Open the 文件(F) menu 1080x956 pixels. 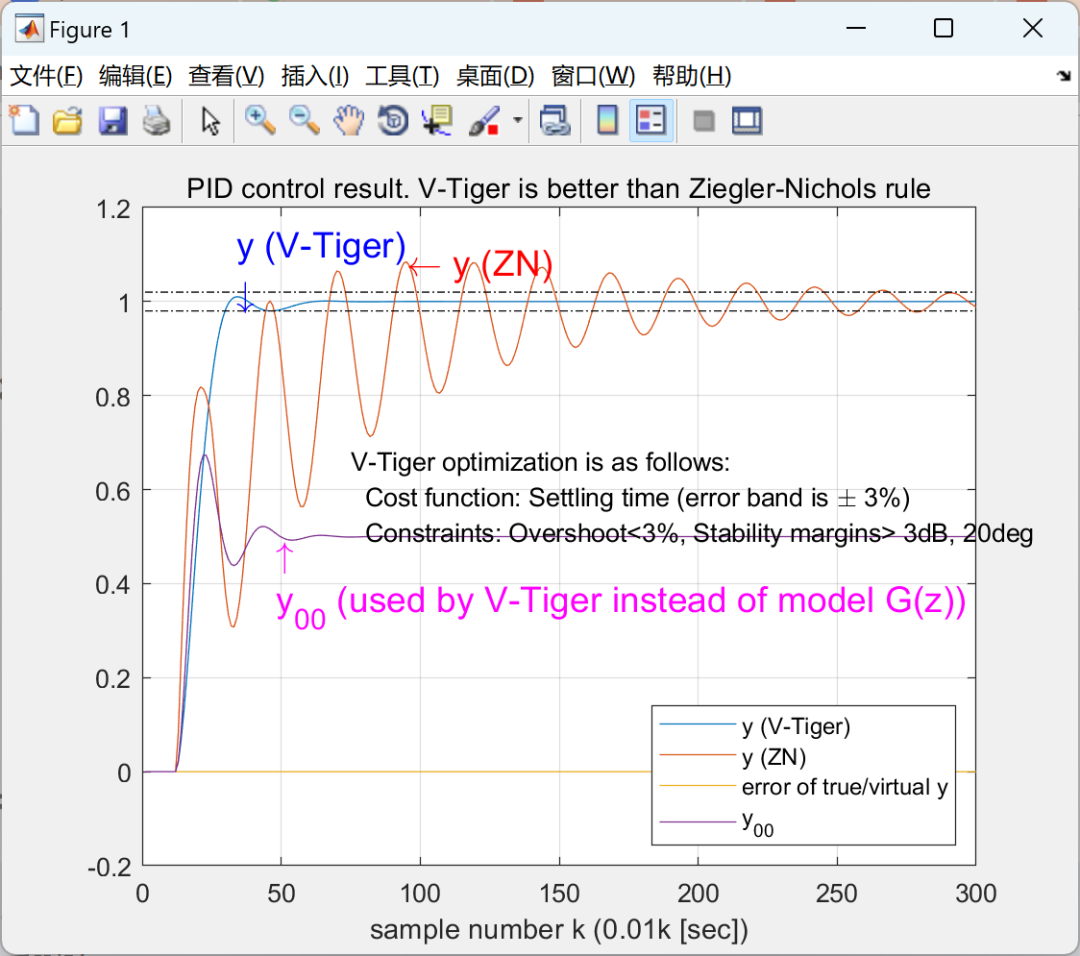click(x=46, y=76)
